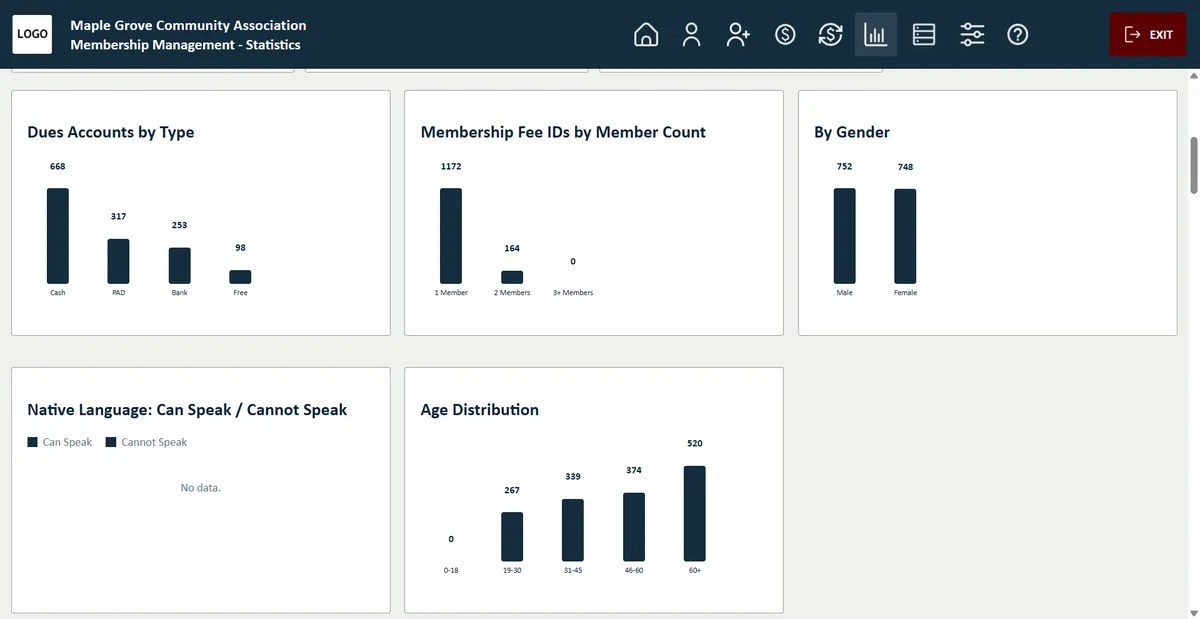Click the Membership Management - Statistics subtitle

[x=185, y=44]
